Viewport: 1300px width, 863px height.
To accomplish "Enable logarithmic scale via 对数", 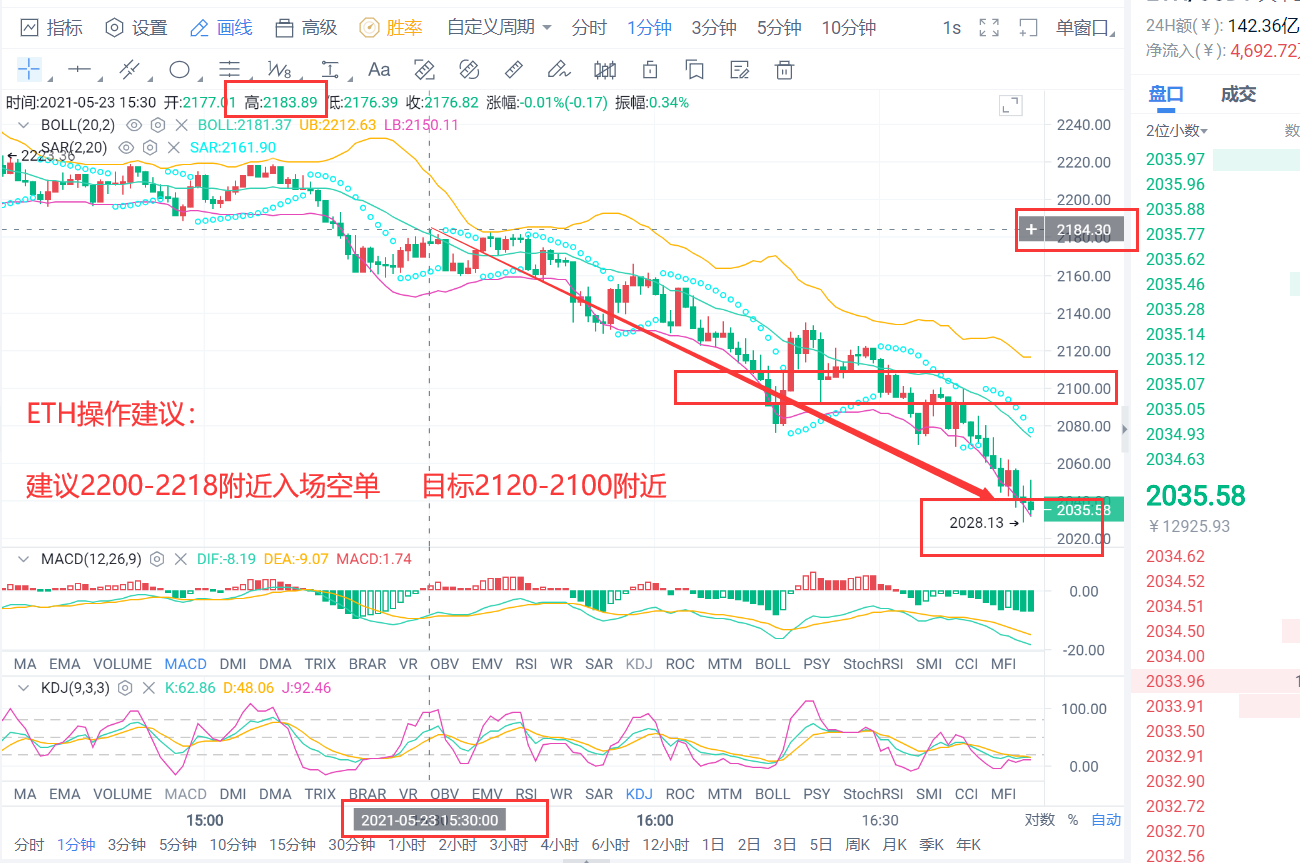I will tap(1039, 819).
